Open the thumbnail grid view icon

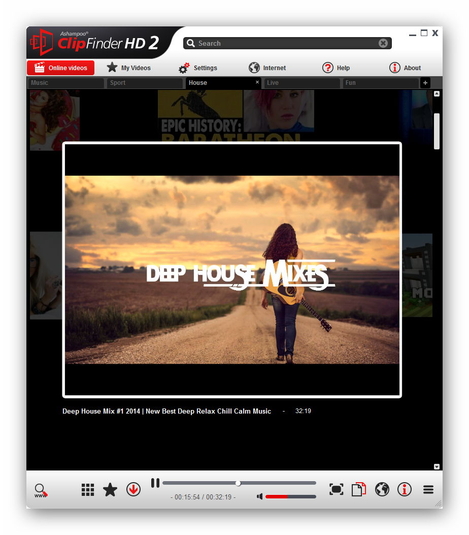click(x=88, y=490)
